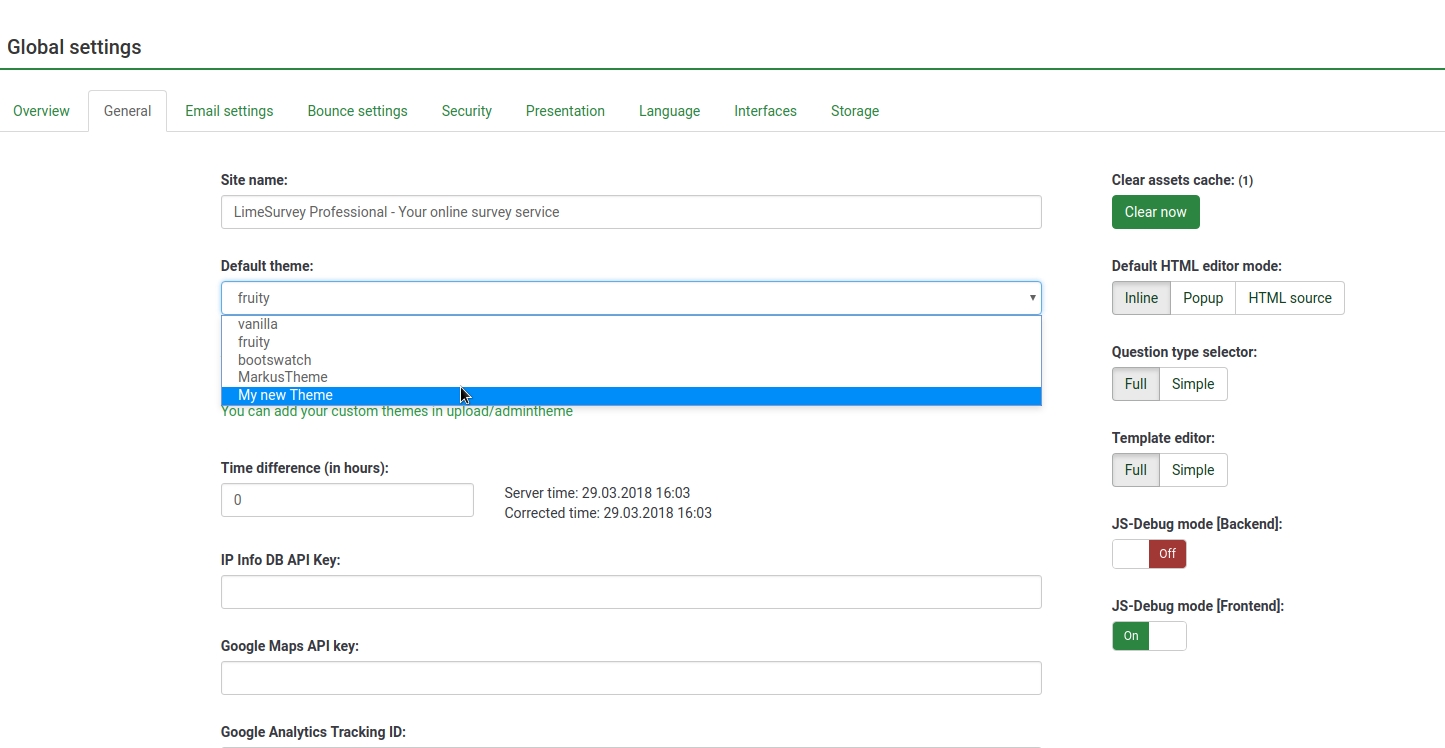This screenshot has height=748, width=1445.
Task: Open the Email settings tab
Action: point(229,111)
